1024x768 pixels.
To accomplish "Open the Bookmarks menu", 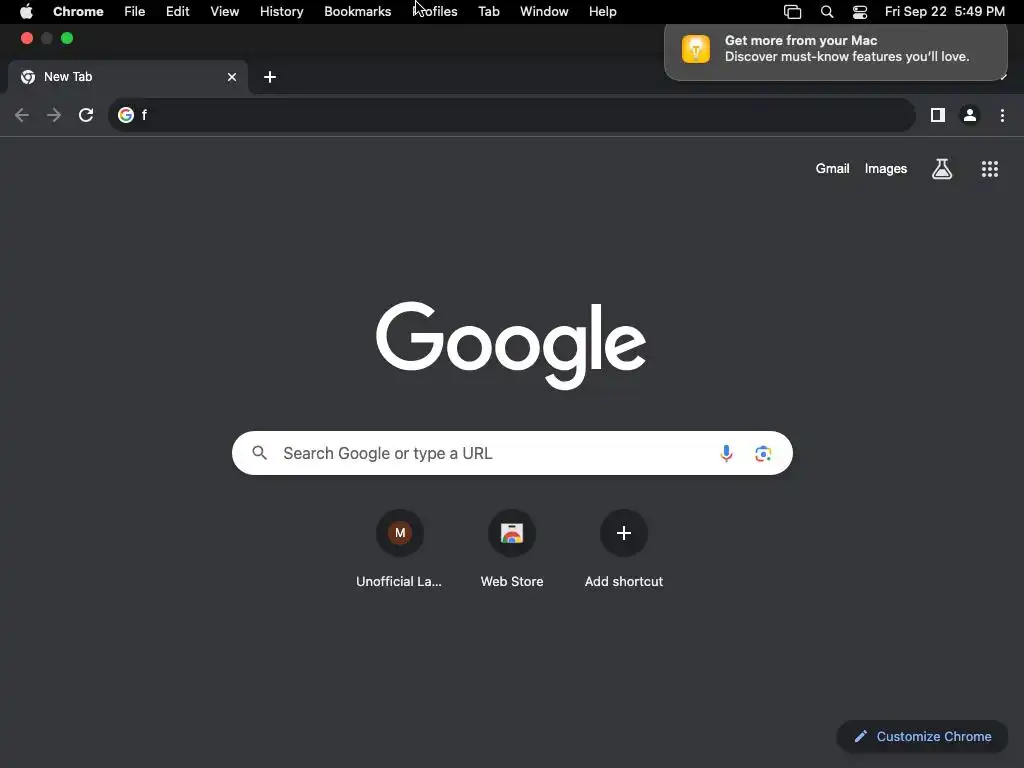I will click(358, 12).
